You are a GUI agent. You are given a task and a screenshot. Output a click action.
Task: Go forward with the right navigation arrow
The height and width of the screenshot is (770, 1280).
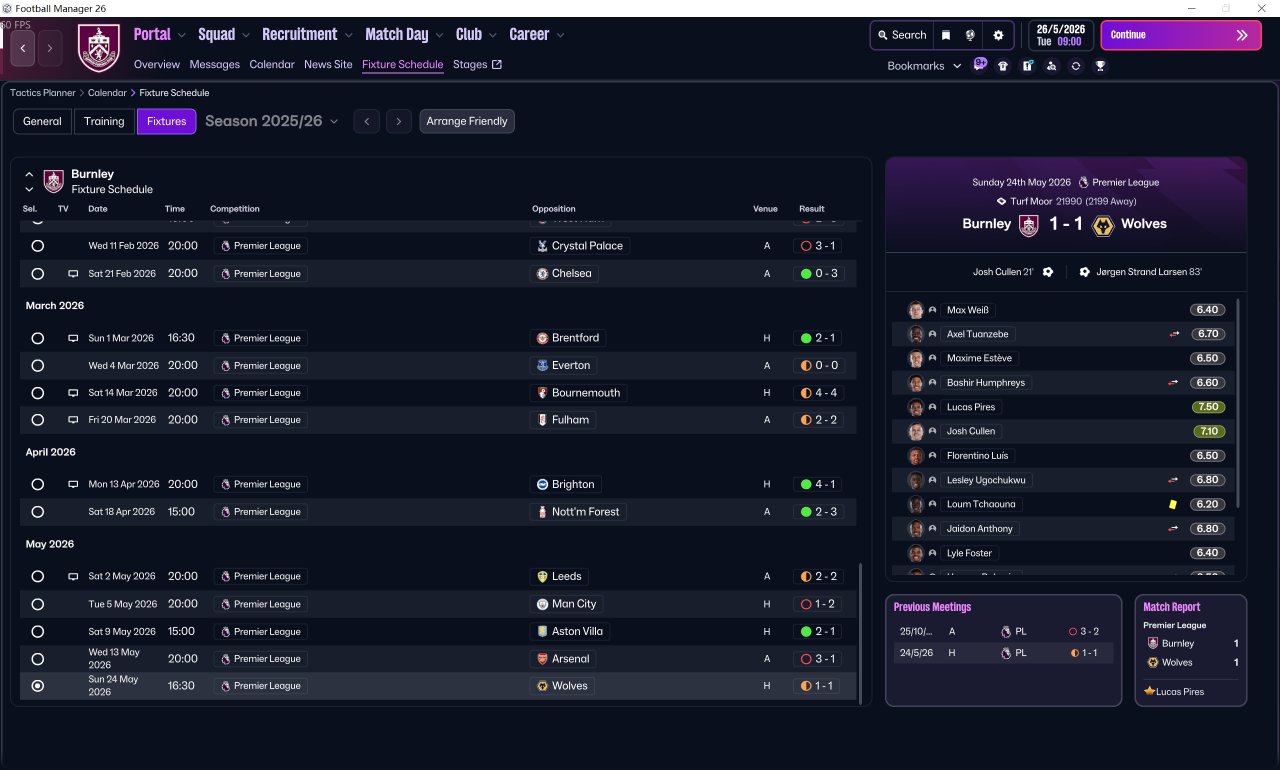[50, 47]
